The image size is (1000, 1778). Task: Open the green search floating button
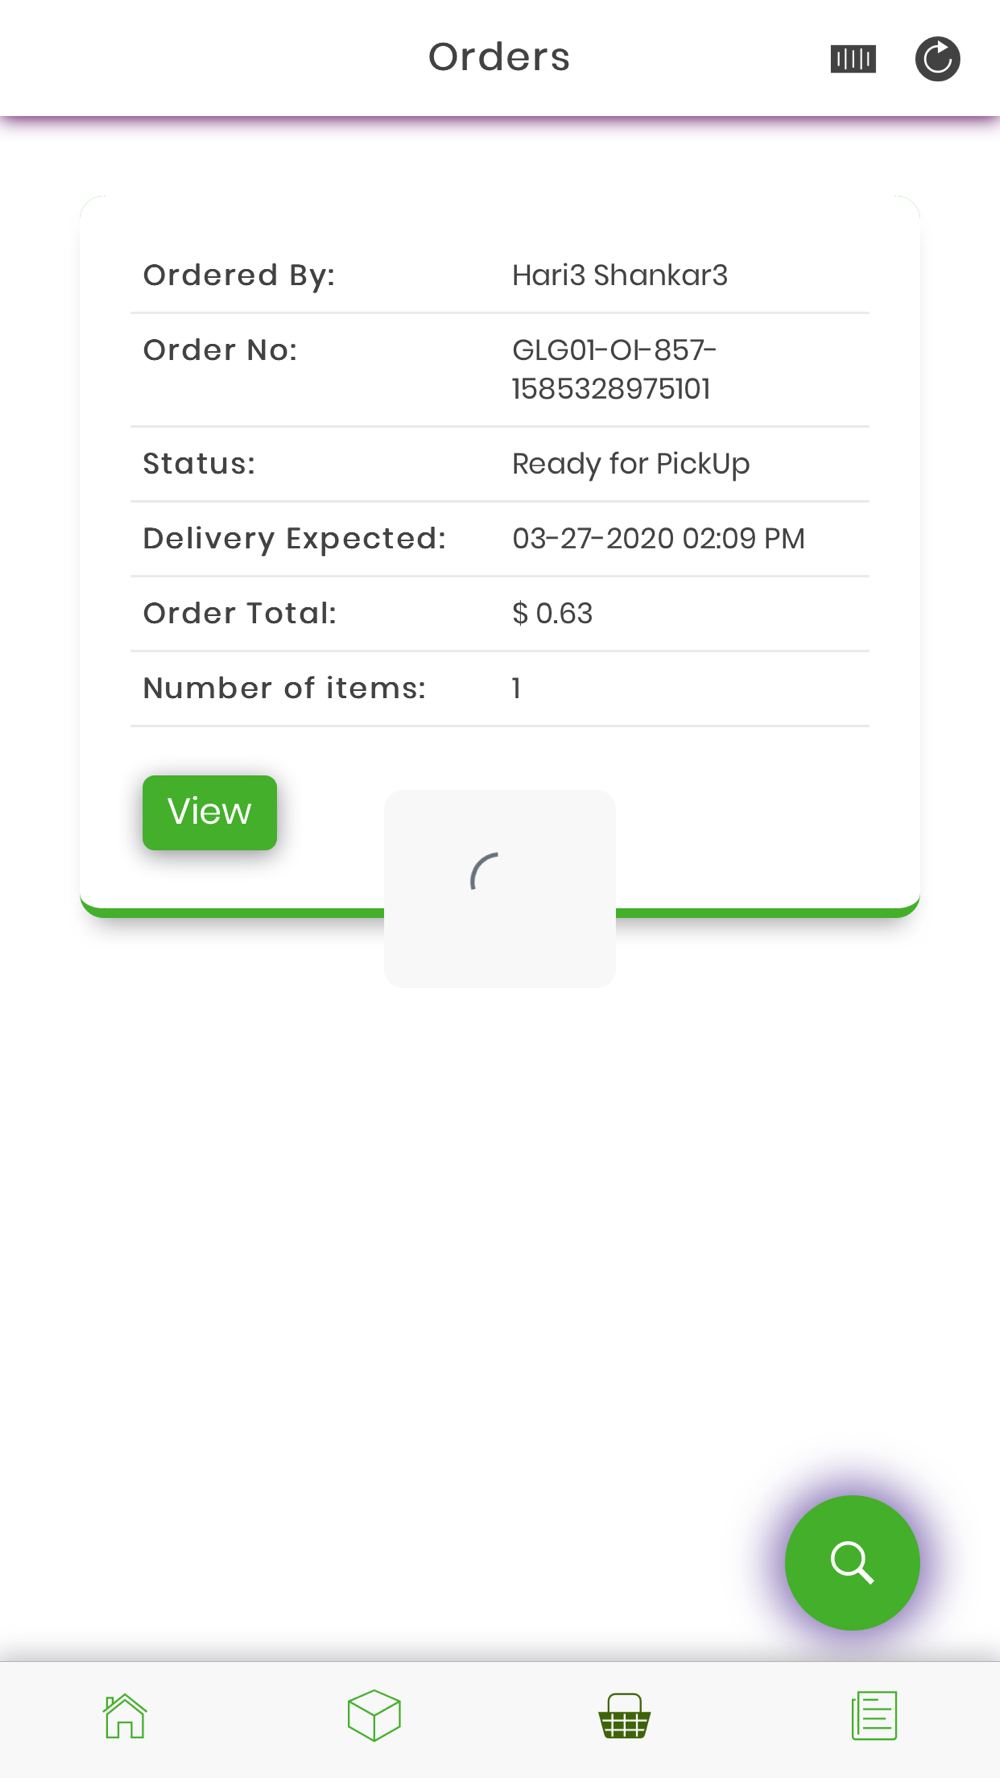(852, 1562)
